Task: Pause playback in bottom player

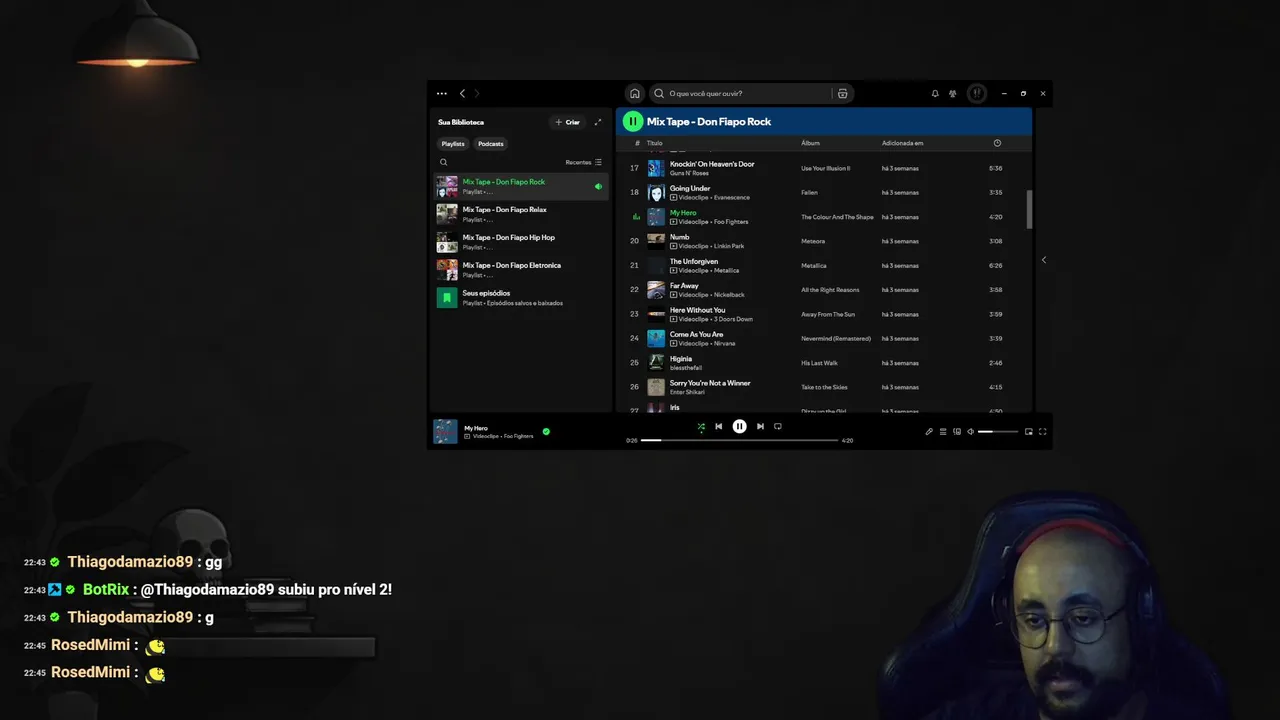Action: click(739, 426)
